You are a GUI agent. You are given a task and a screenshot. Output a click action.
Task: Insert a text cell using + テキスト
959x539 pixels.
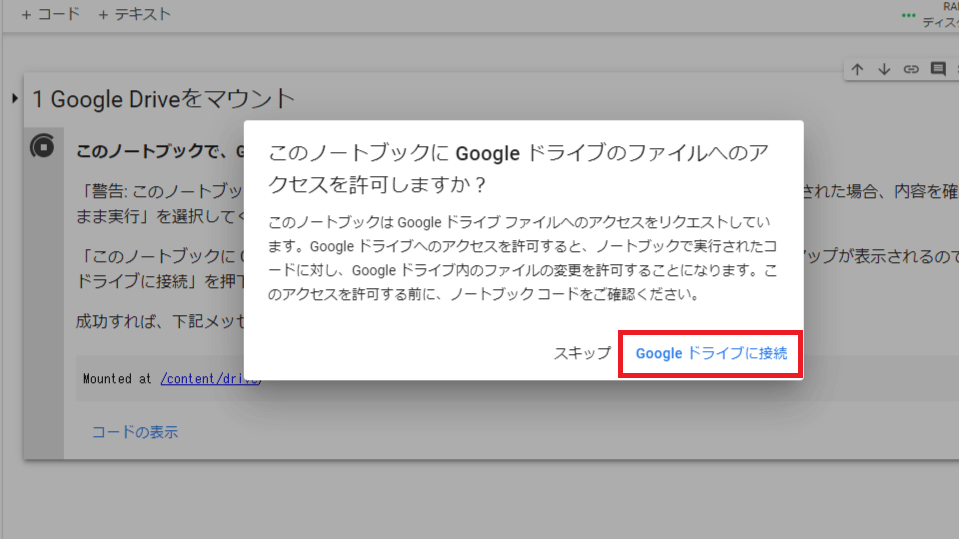[134, 14]
